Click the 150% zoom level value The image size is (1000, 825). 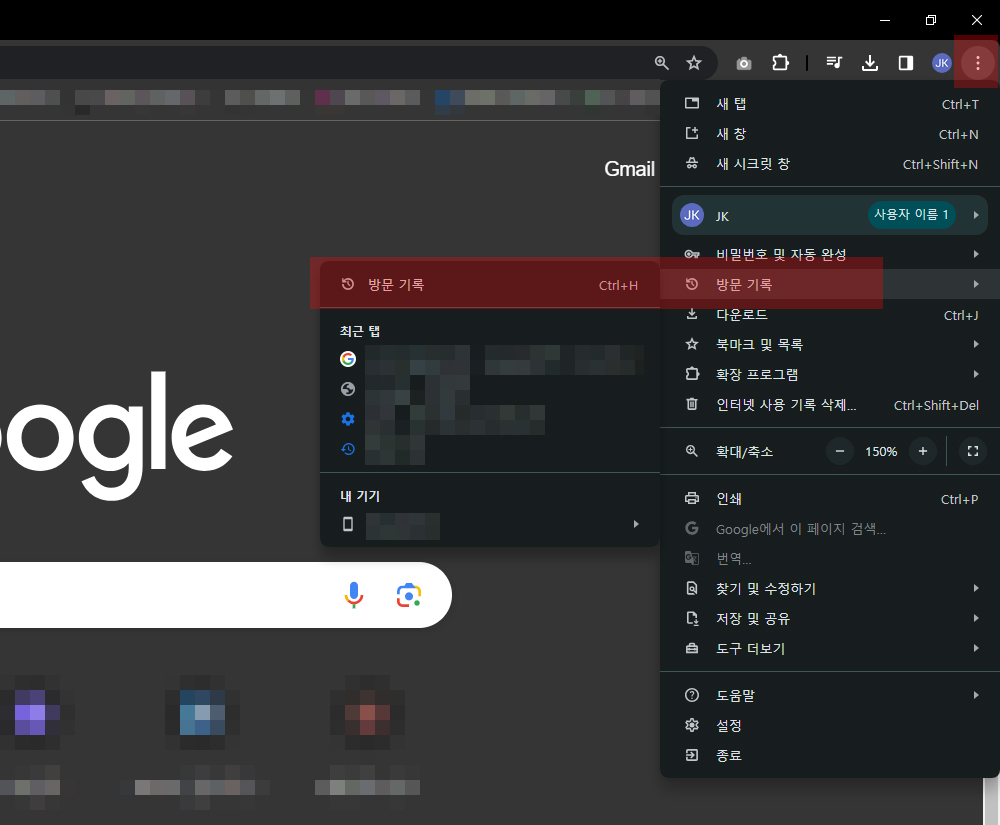[881, 451]
